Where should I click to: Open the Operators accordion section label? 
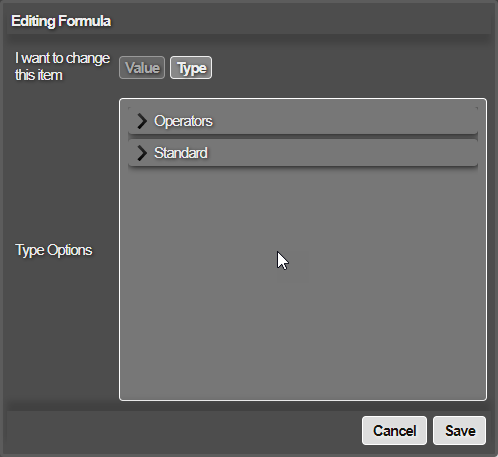[x=303, y=121]
